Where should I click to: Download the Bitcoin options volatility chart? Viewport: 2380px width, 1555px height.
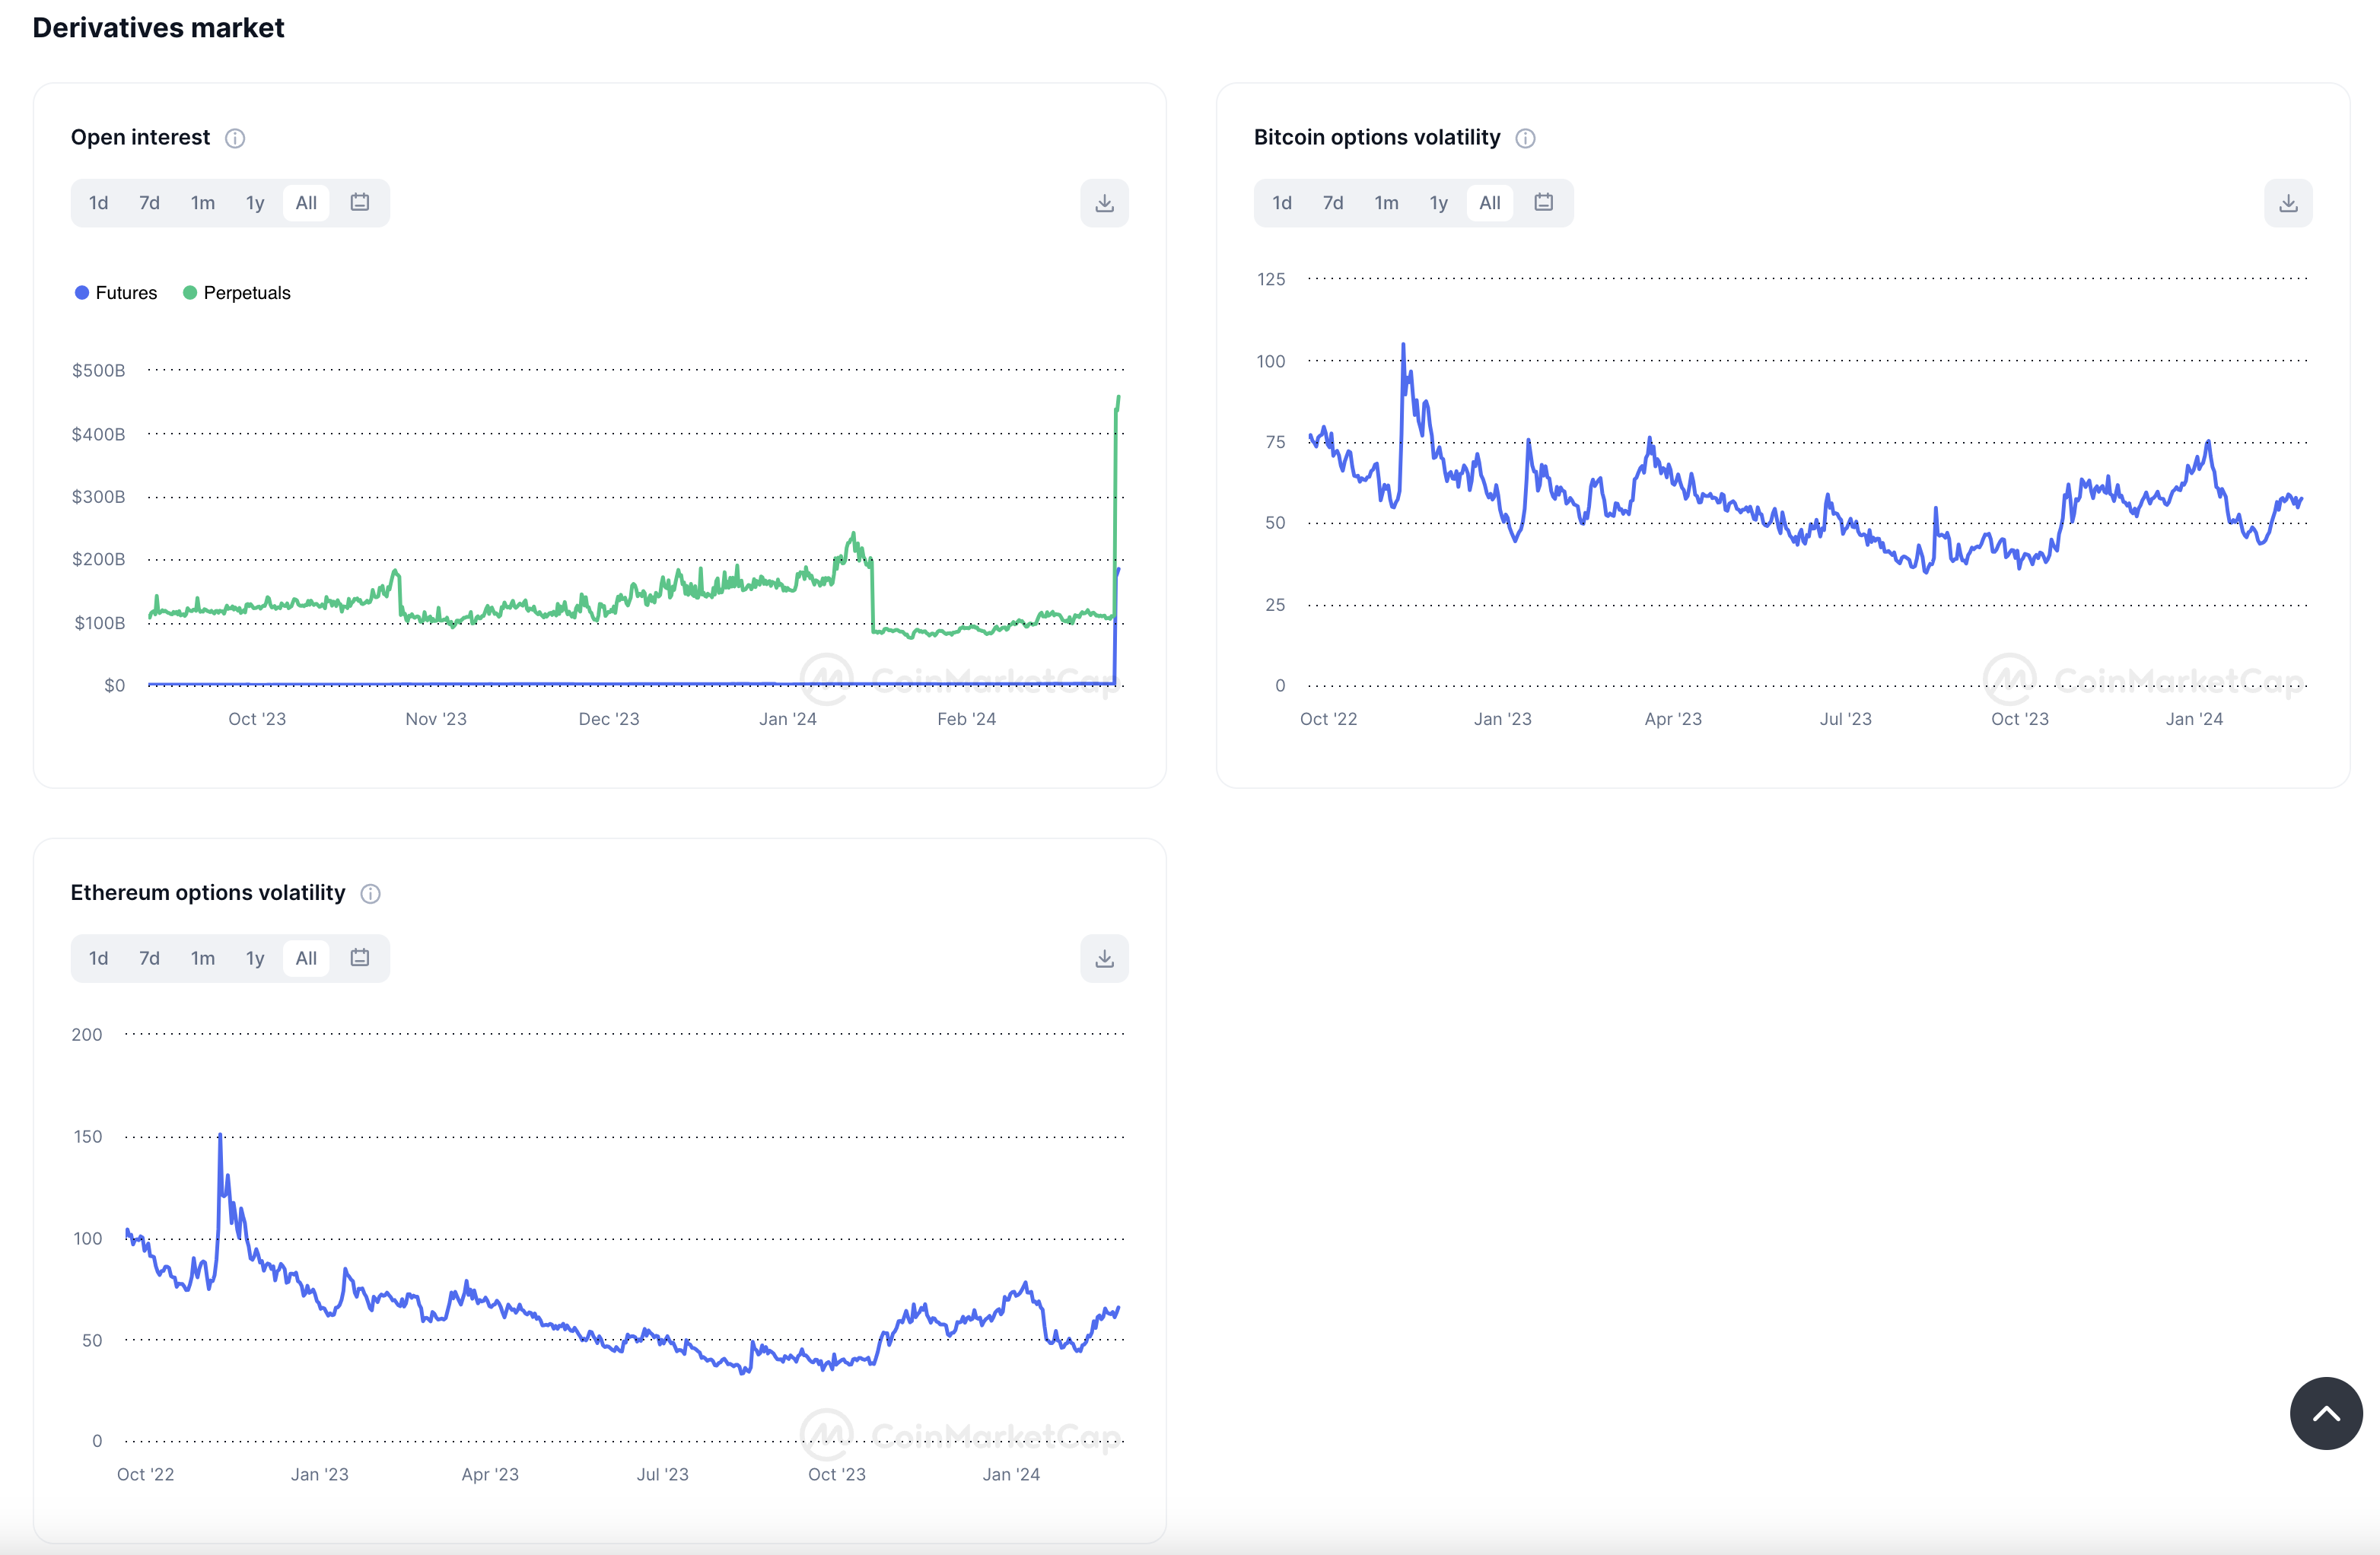[x=2287, y=203]
